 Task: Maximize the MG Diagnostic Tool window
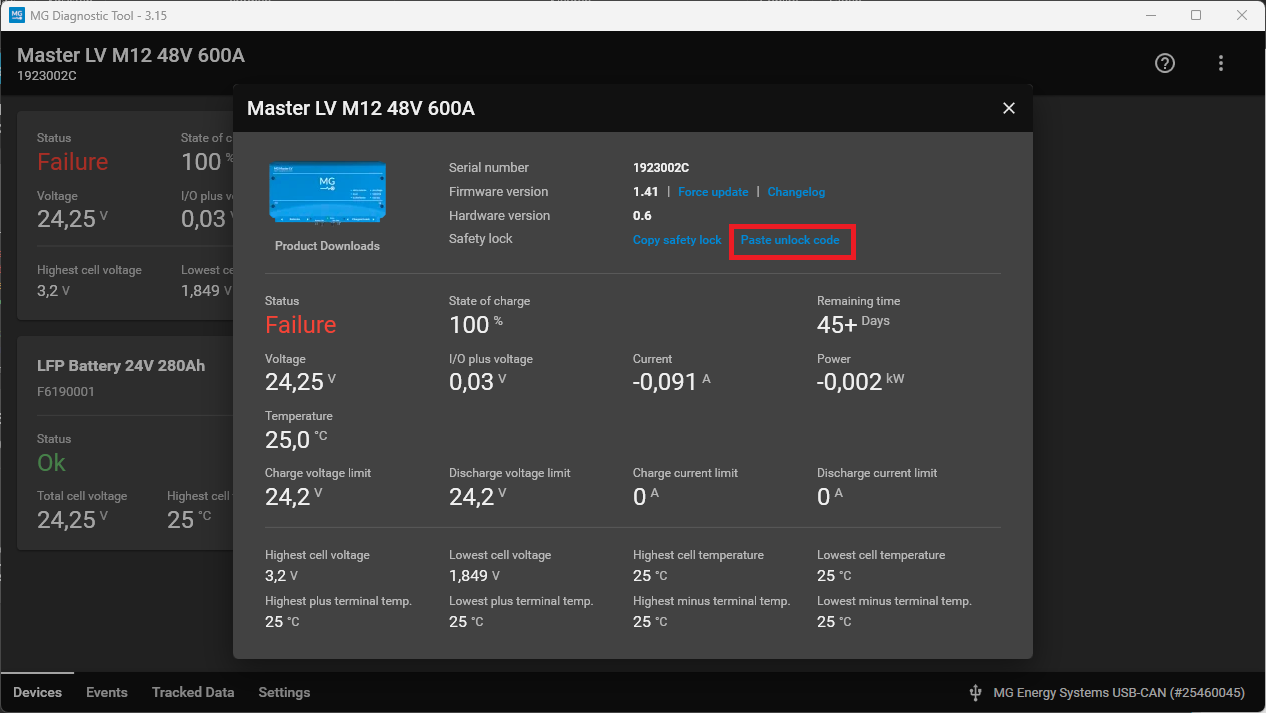pos(1196,15)
